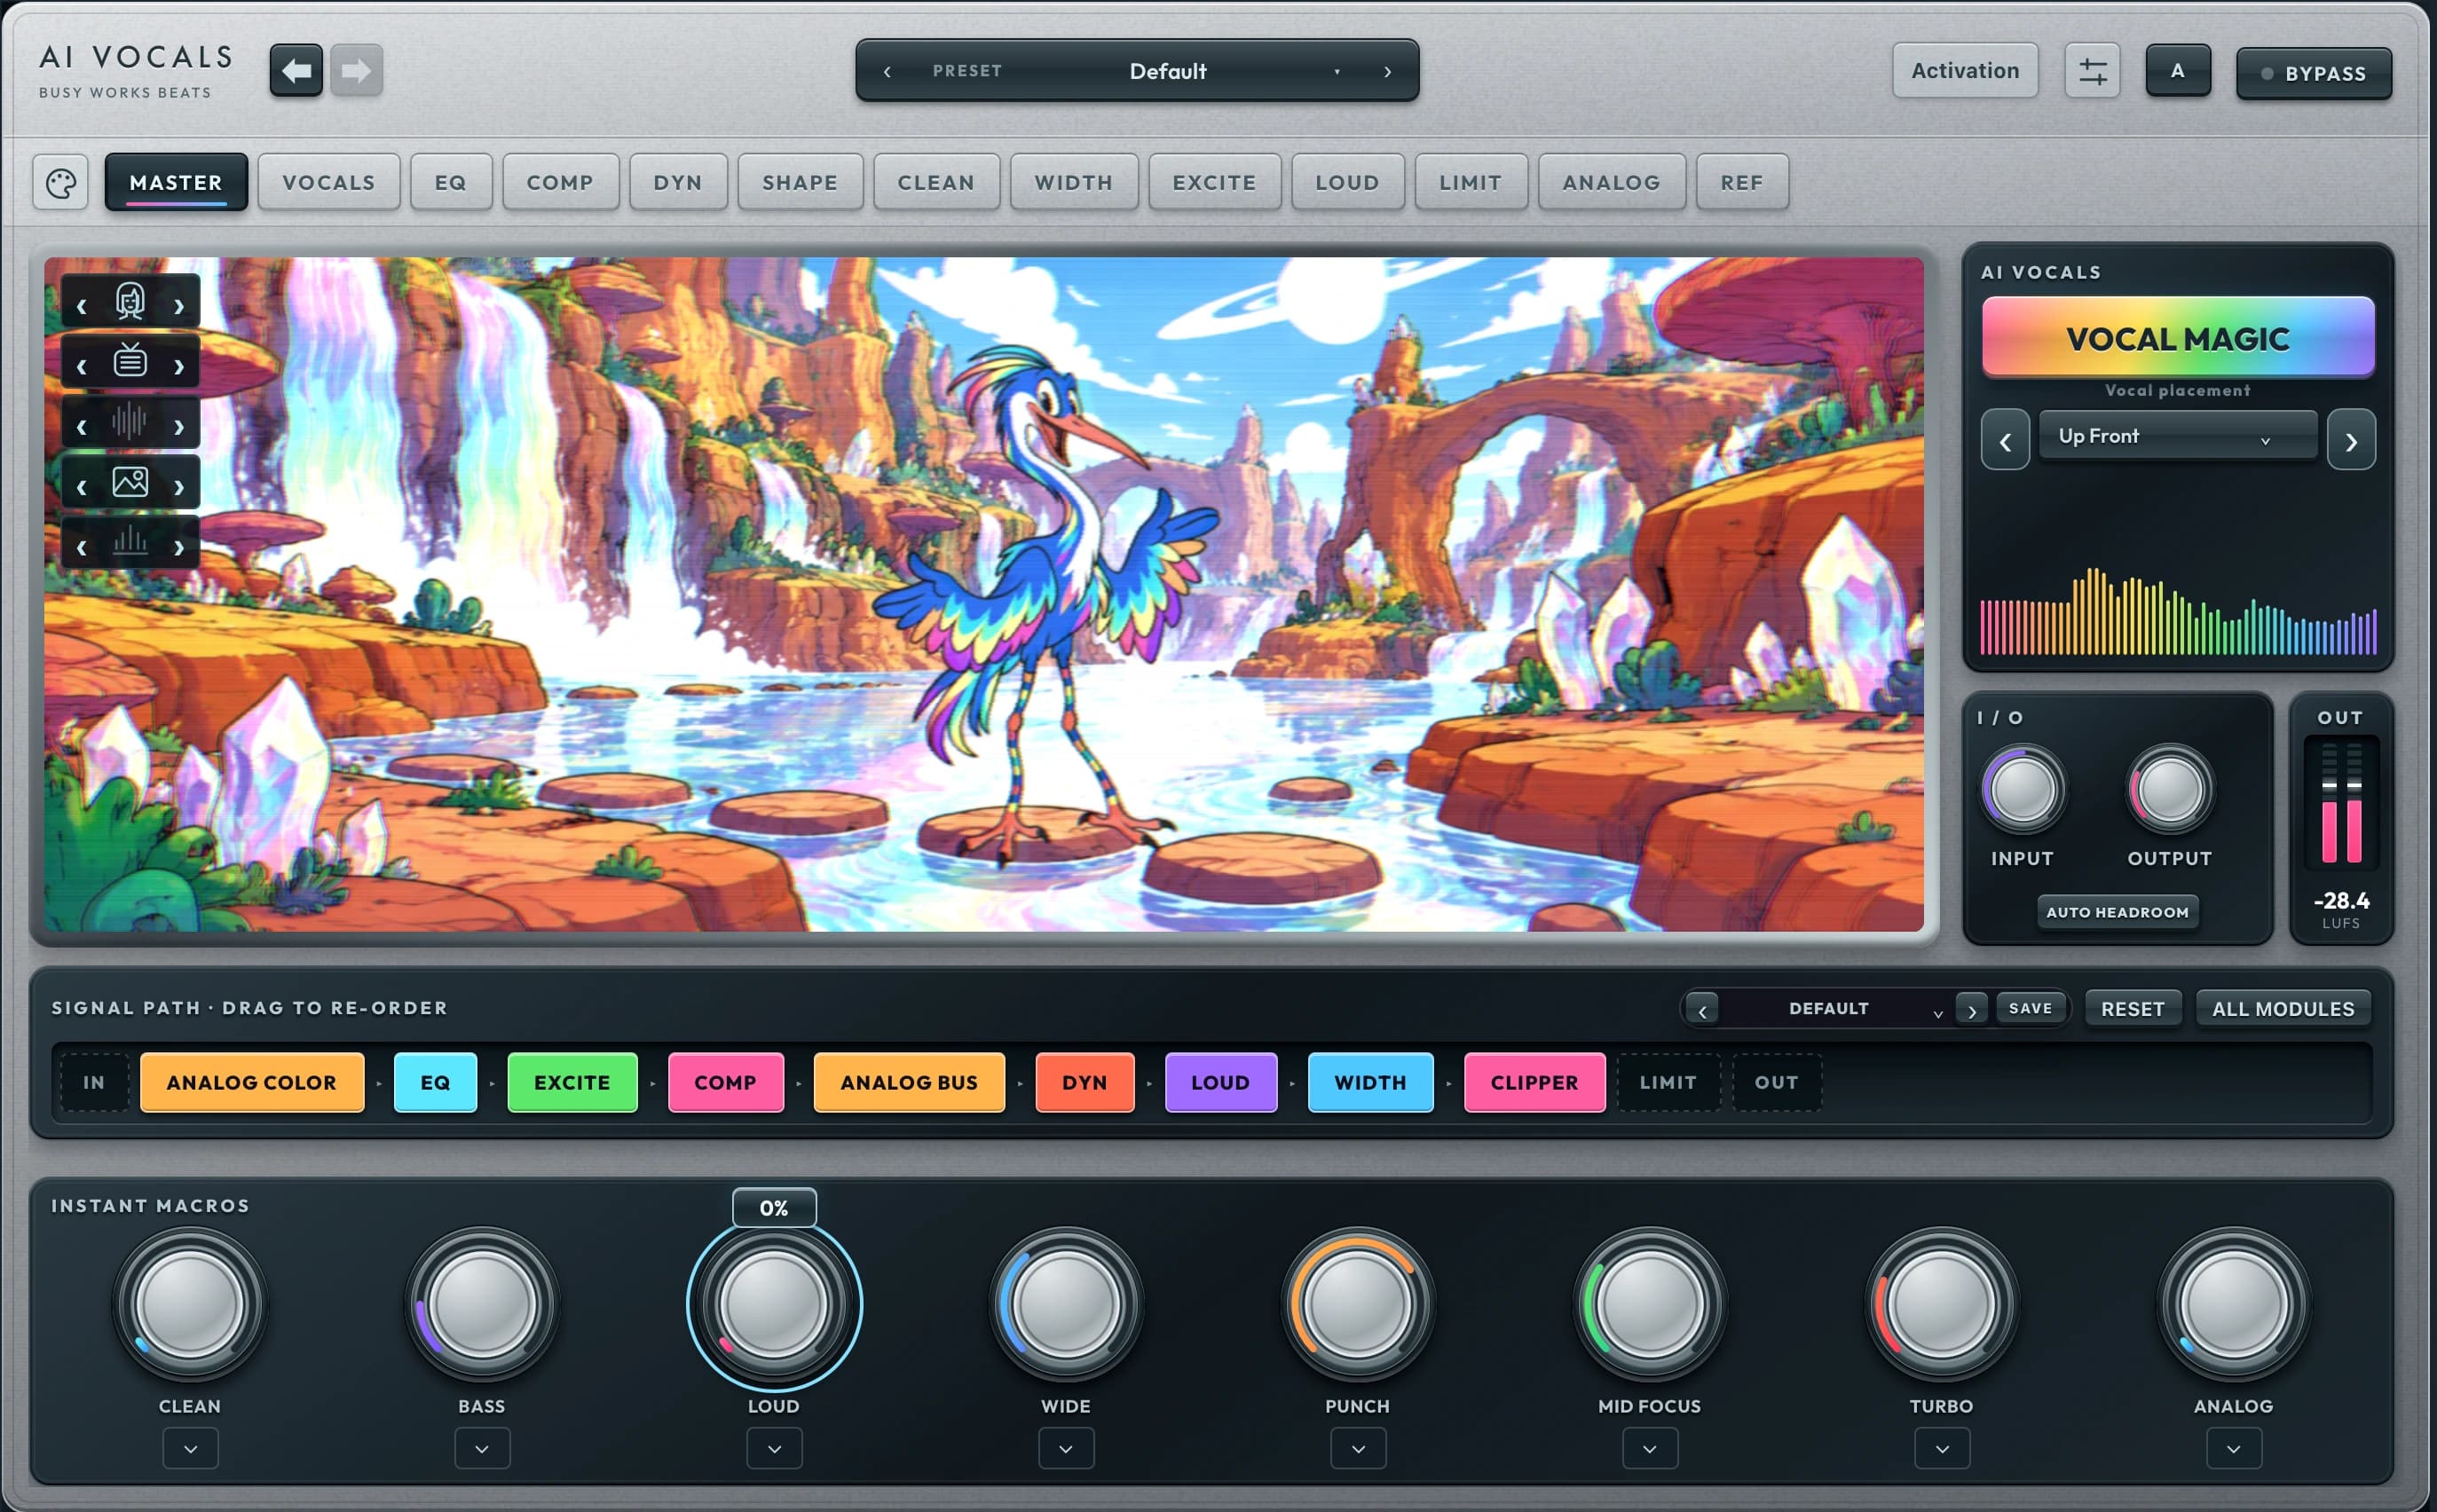Screen dimensions: 2437x1512
Task: Select the TV screen effect icon
Action: point(130,361)
